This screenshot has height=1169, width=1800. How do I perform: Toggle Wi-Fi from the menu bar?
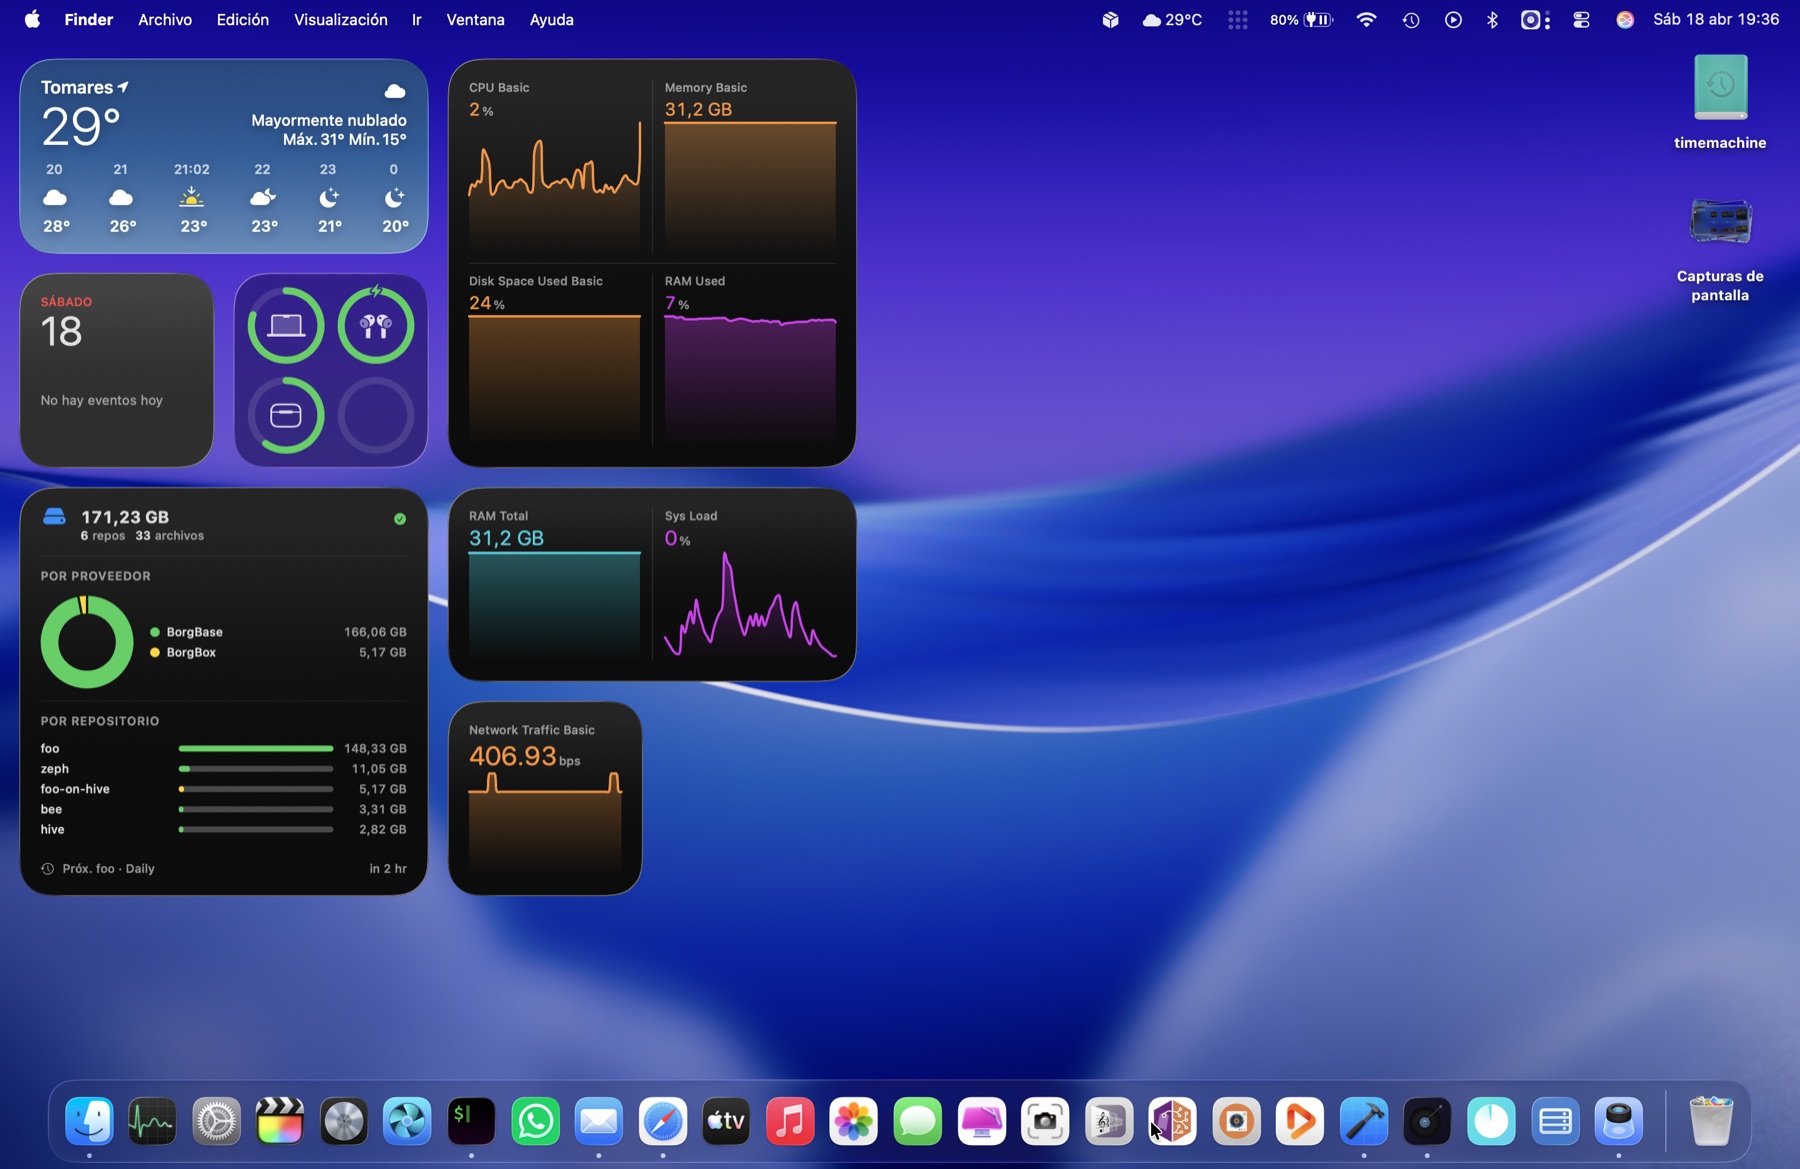[1365, 19]
